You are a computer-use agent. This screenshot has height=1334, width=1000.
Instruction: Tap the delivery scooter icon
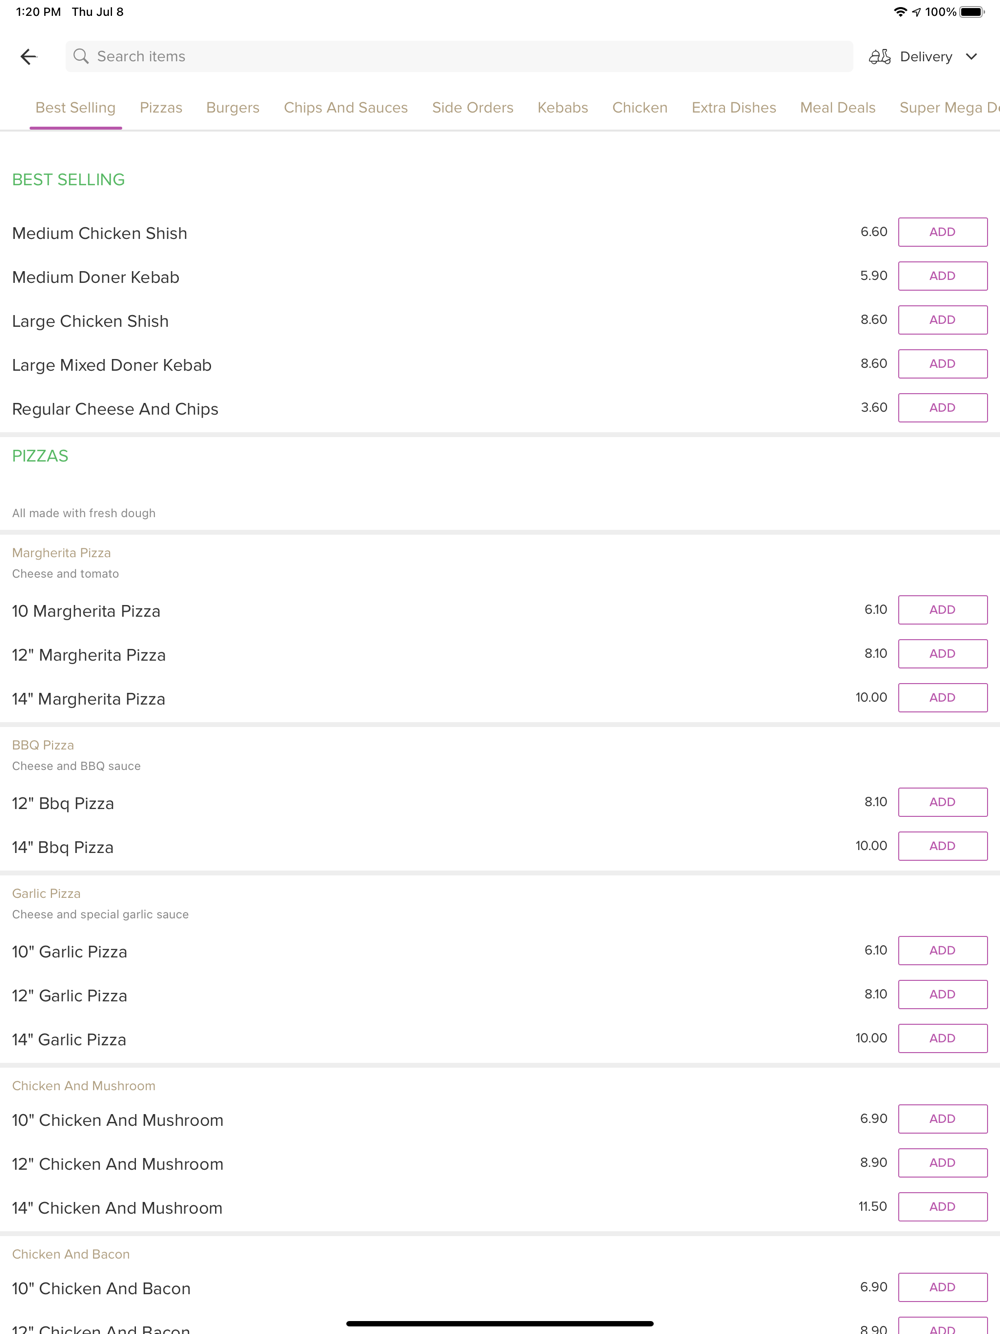click(880, 57)
